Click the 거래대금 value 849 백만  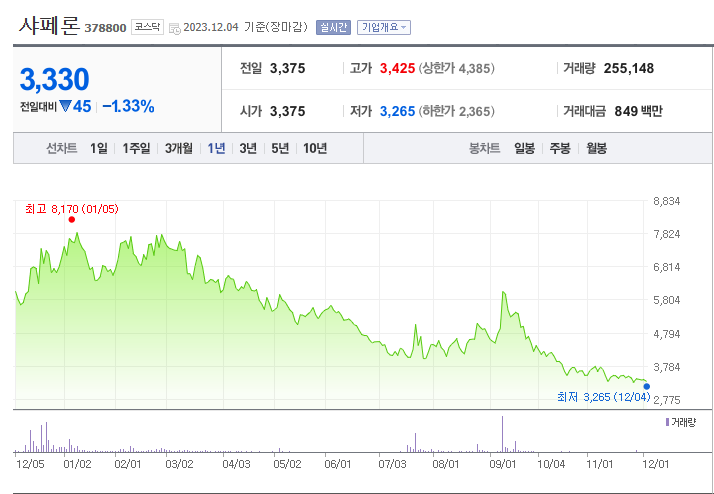(638, 112)
